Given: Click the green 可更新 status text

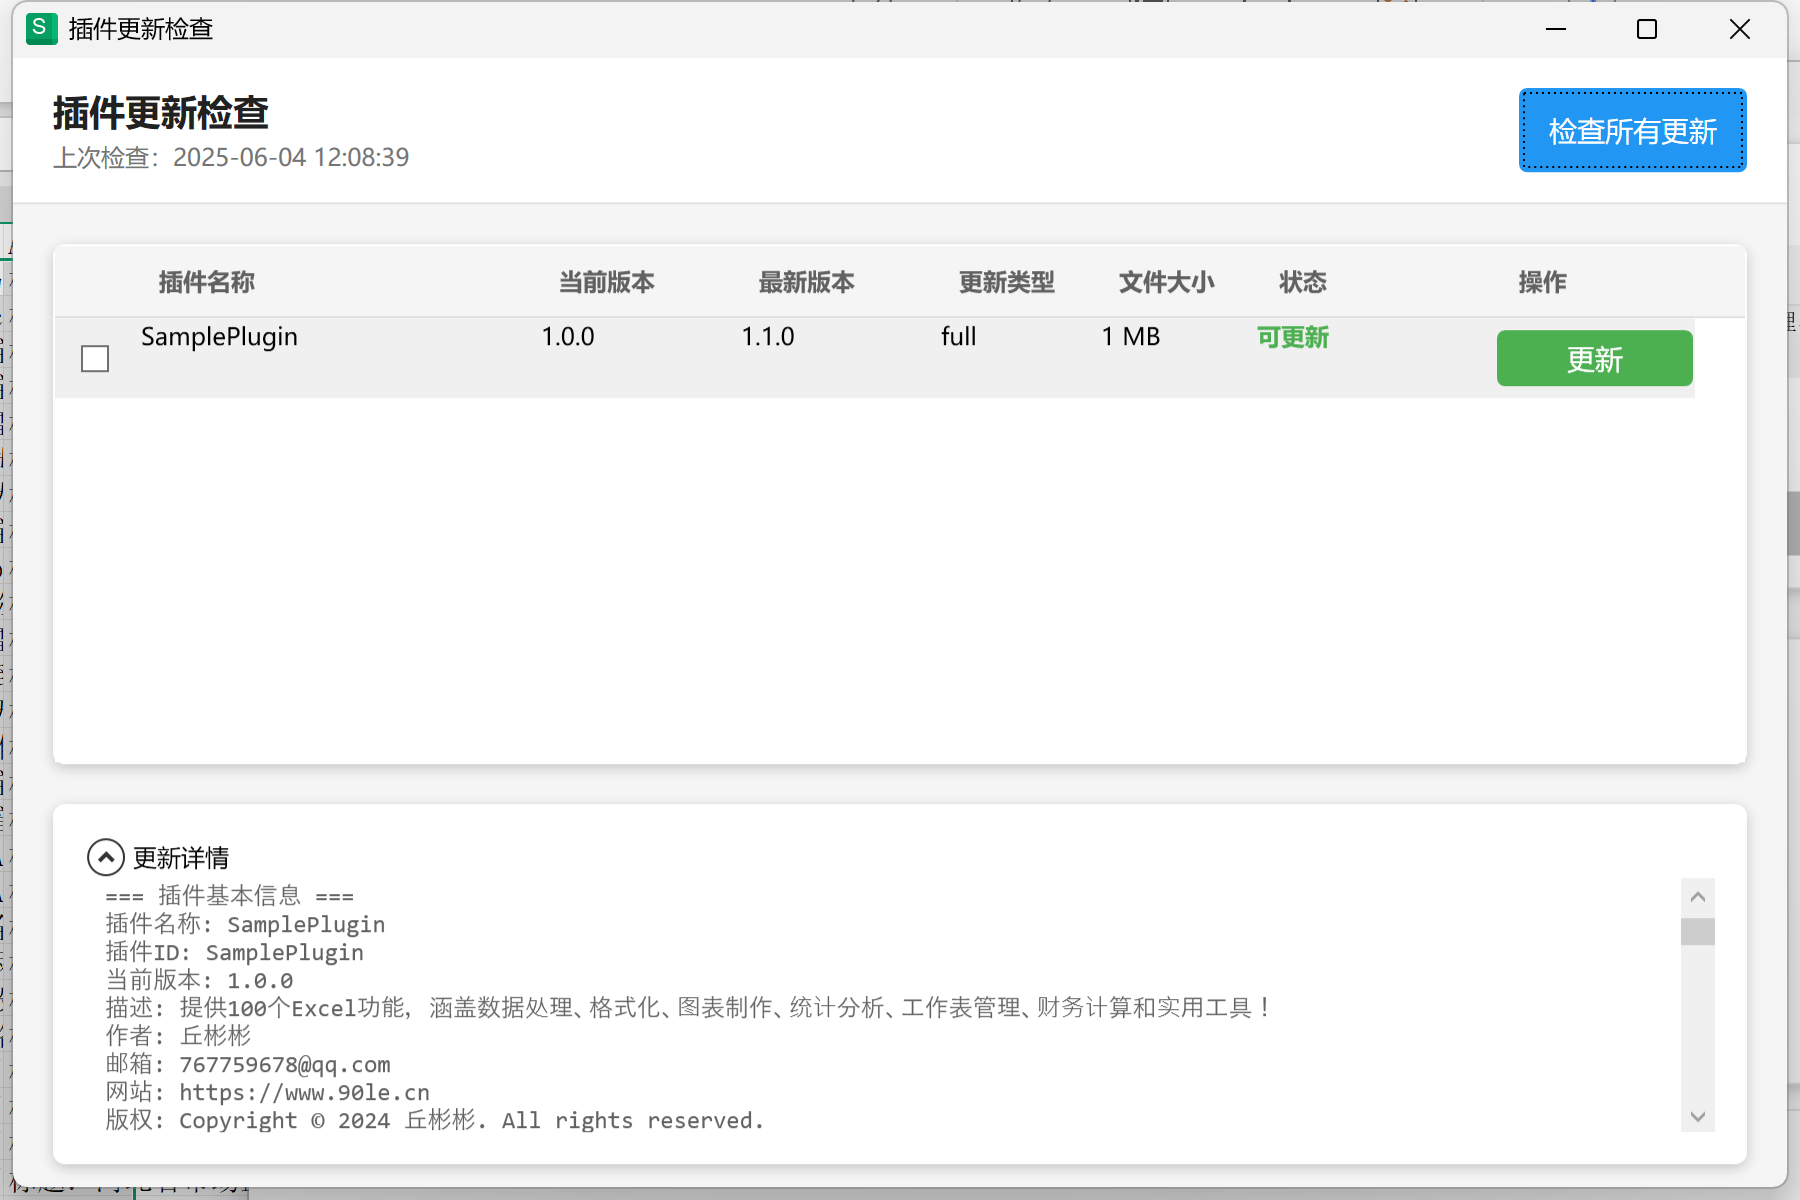Looking at the screenshot, I should click(x=1293, y=338).
